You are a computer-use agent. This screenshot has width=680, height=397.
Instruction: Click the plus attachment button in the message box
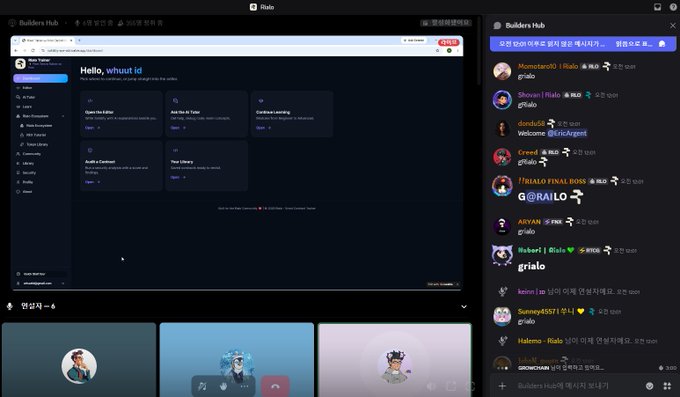tap(502, 386)
